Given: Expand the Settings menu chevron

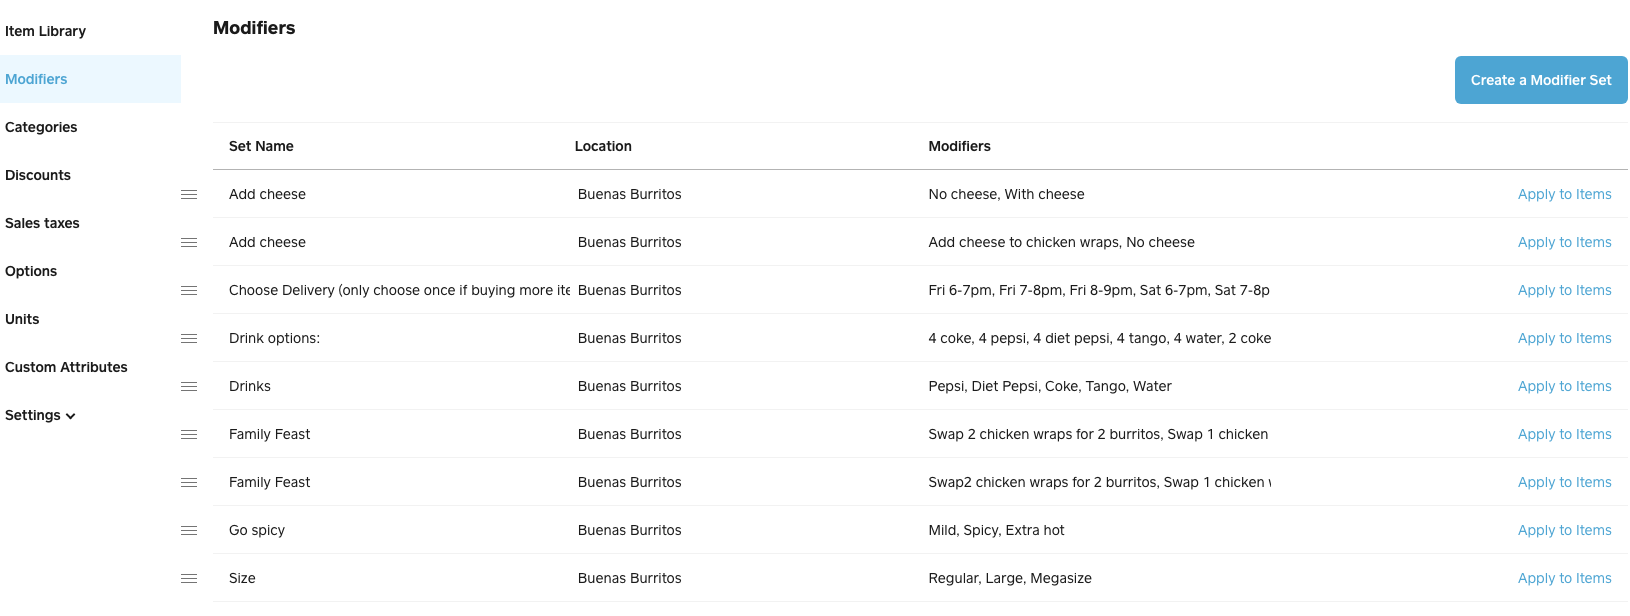Looking at the screenshot, I should click(x=71, y=416).
